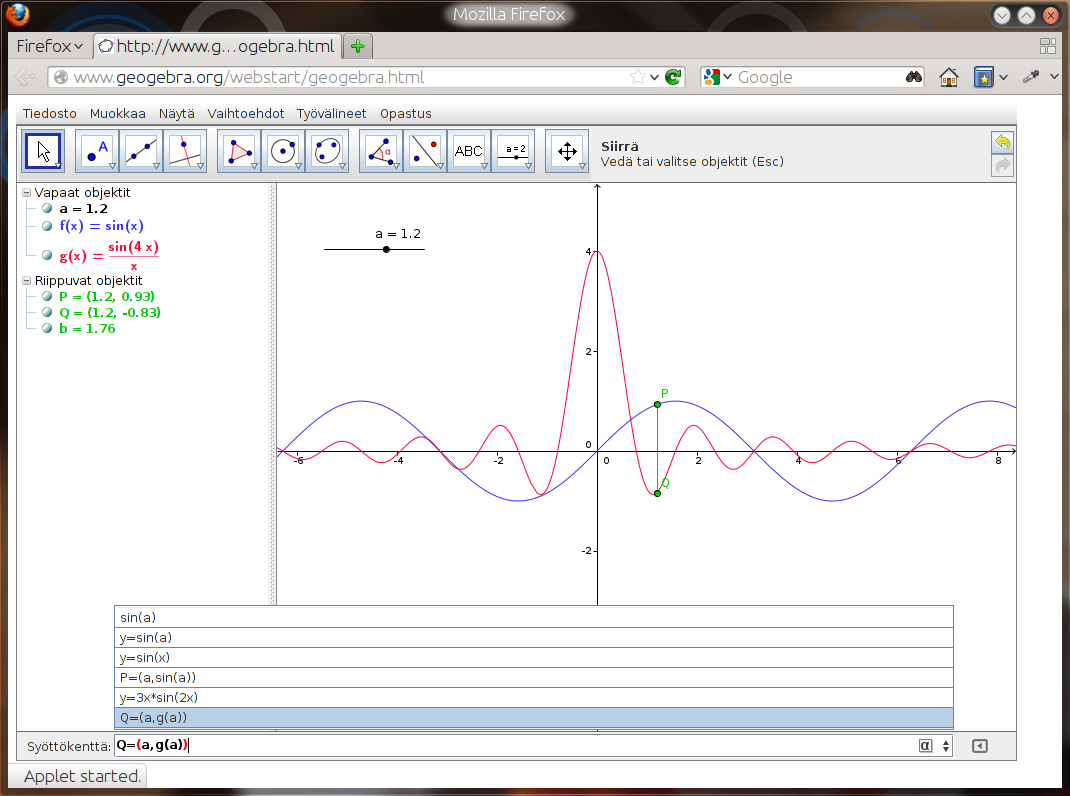
Task: Open the Firefox application menu dropdown
Action: pos(49,46)
